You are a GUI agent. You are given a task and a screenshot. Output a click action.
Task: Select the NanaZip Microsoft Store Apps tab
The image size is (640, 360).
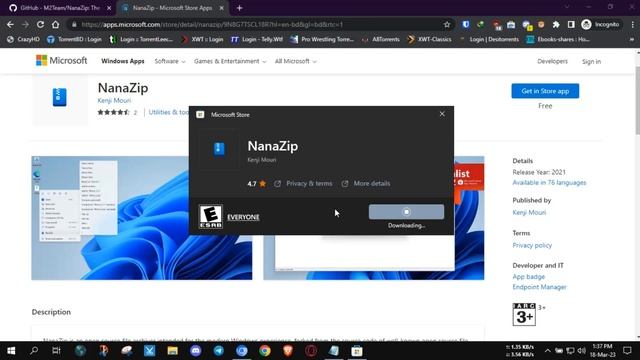pos(173,8)
